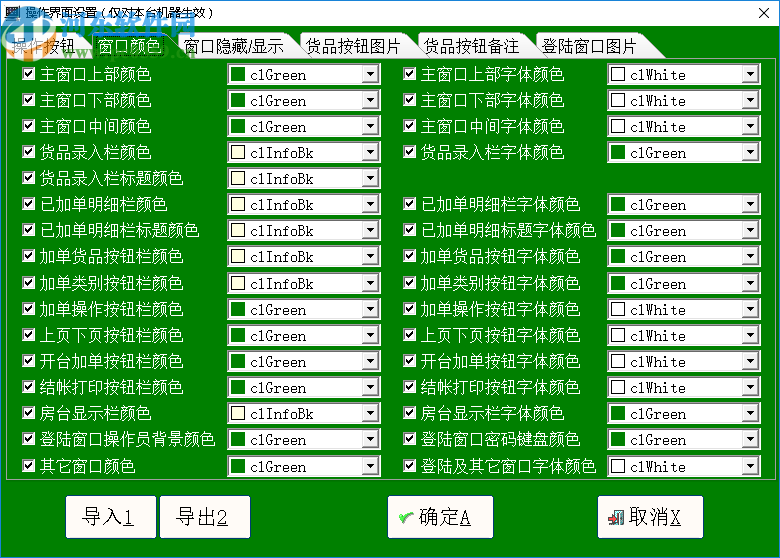Toggle 登陆窗口密码键盘颜色 checkbox
The height and width of the screenshot is (558, 780).
click(x=409, y=439)
